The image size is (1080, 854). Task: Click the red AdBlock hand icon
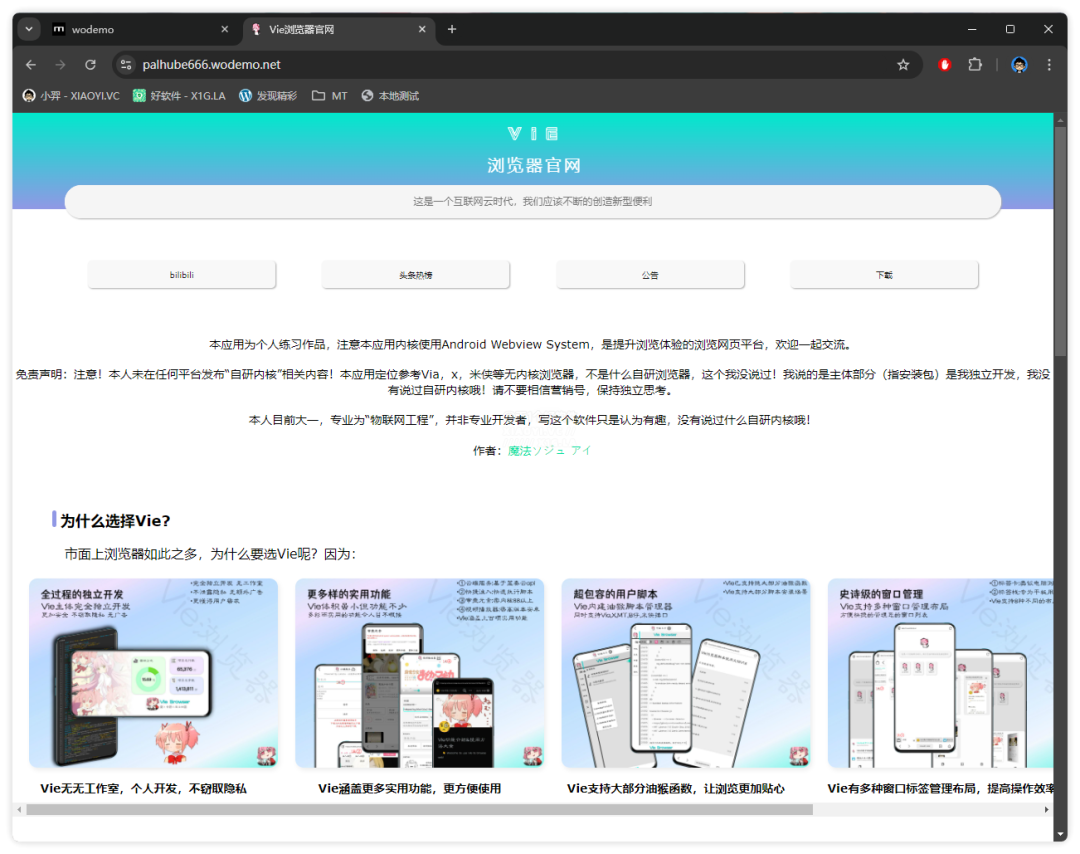point(943,64)
